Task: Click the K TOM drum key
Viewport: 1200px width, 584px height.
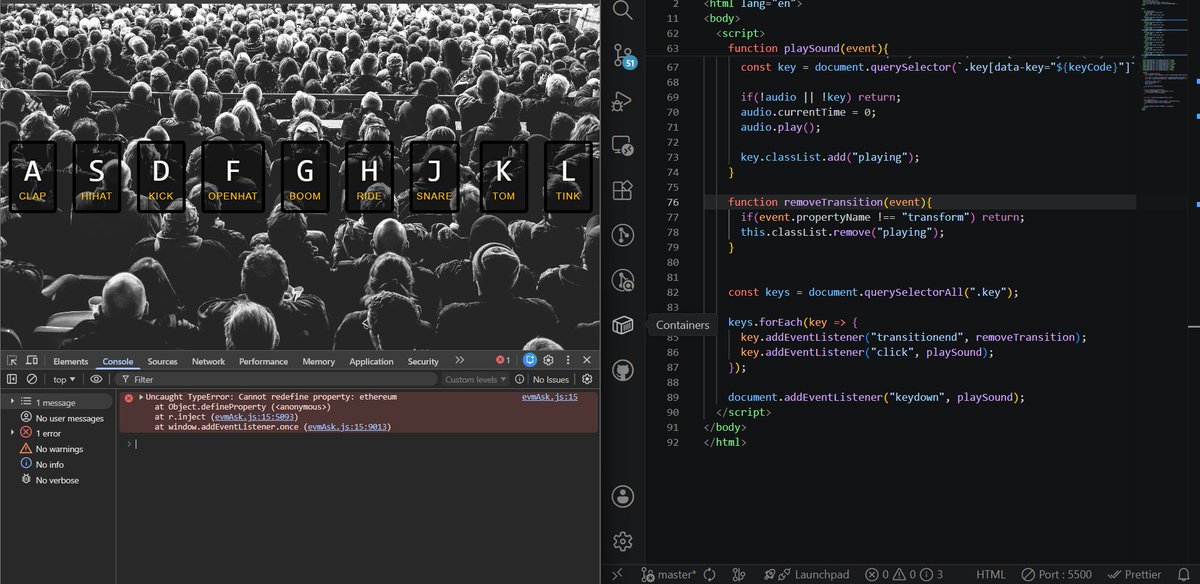Action: point(504,177)
